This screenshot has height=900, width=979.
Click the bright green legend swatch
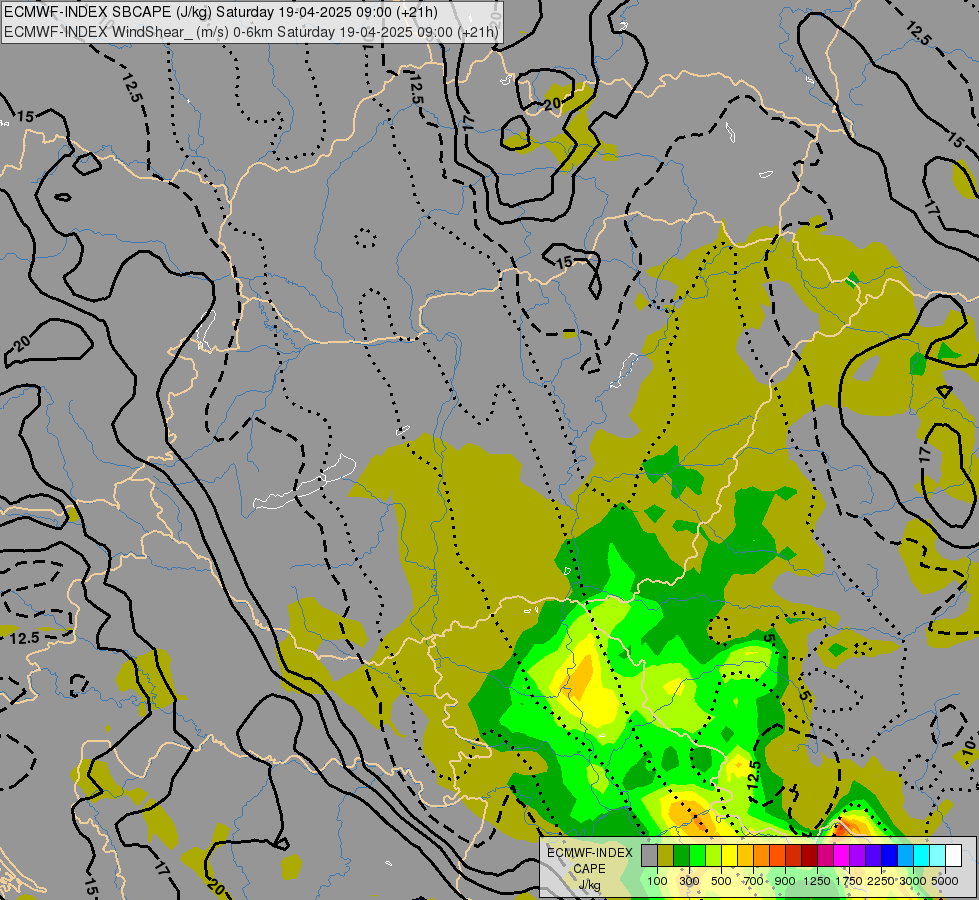697,855
